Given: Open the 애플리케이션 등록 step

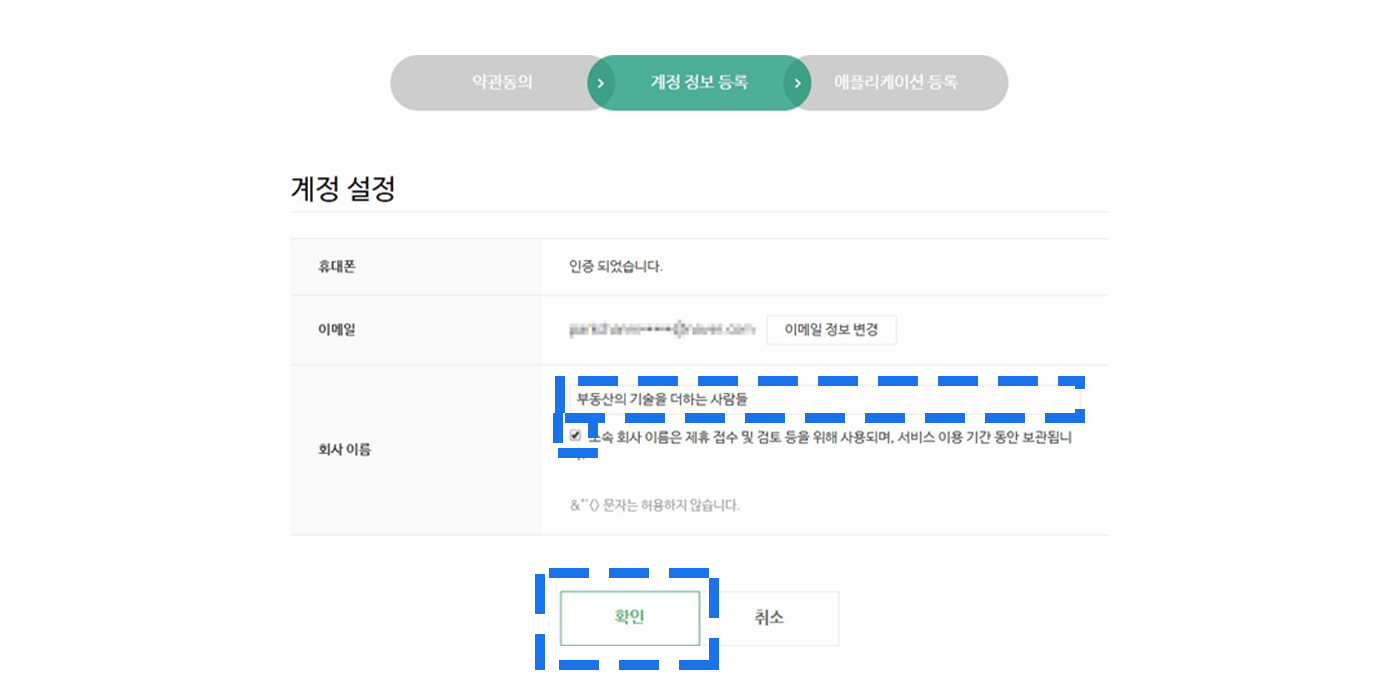Looking at the screenshot, I should tap(896, 83).
